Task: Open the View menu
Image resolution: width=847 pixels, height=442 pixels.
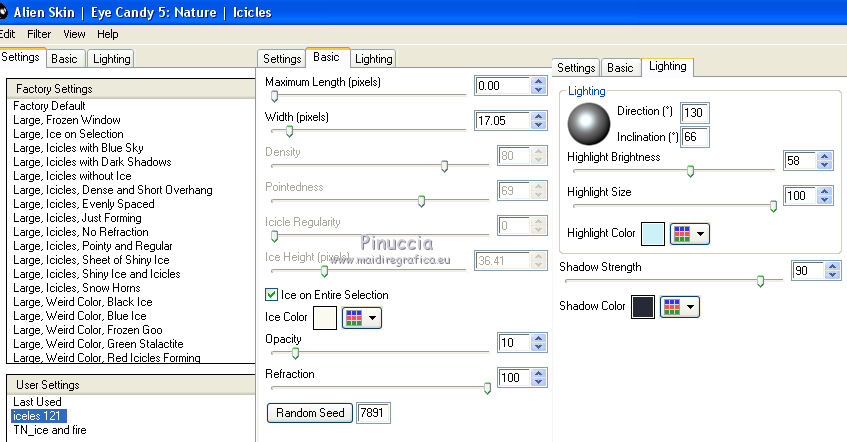Action: click(74, 34)
